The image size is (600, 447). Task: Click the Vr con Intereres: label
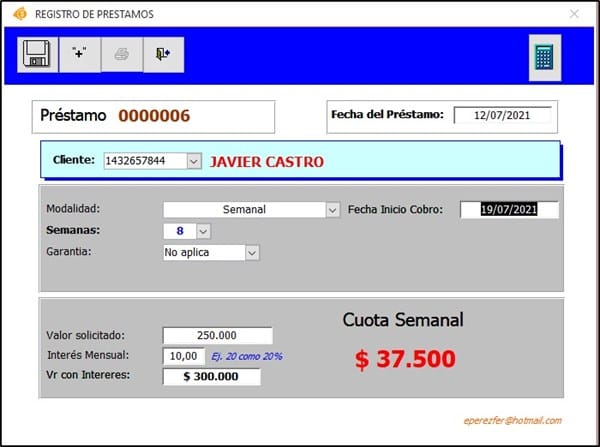pos(88,375)
